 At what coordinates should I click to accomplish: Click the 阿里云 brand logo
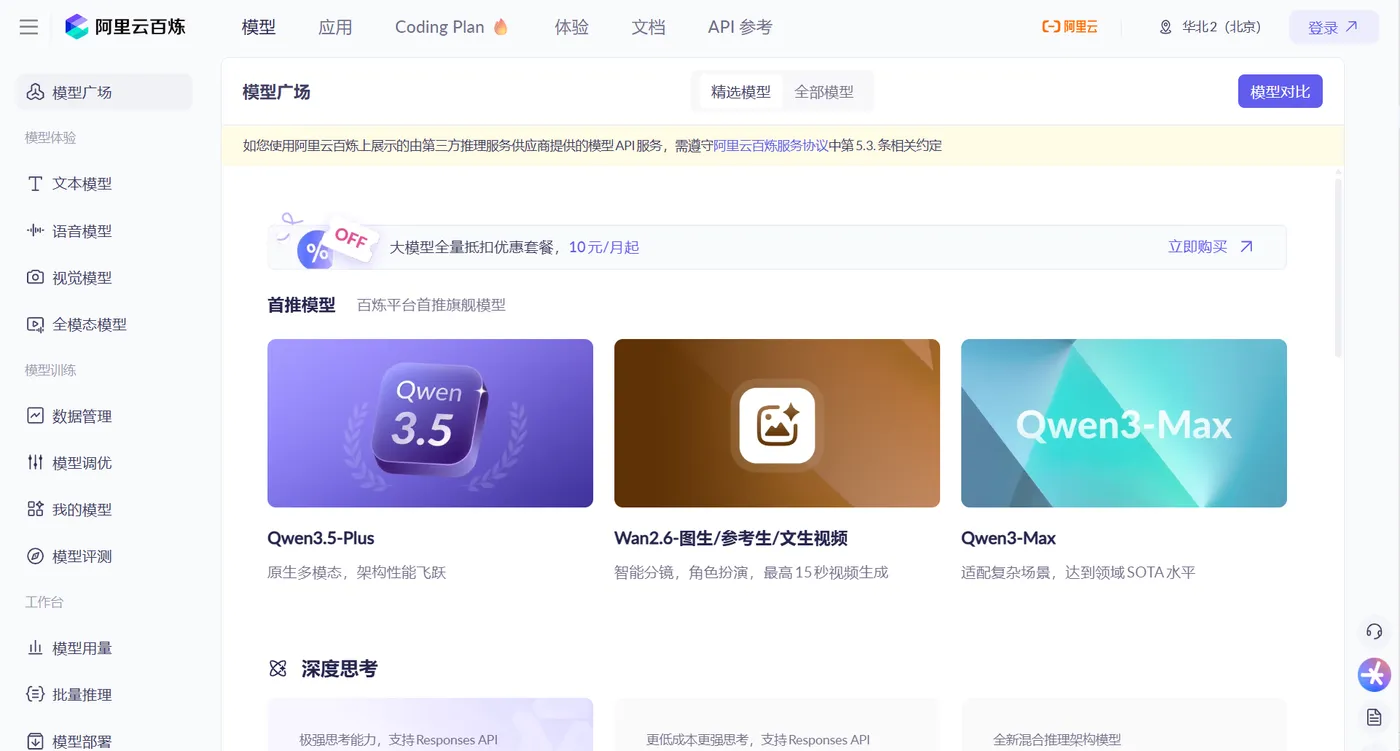tap(1070, 27)
